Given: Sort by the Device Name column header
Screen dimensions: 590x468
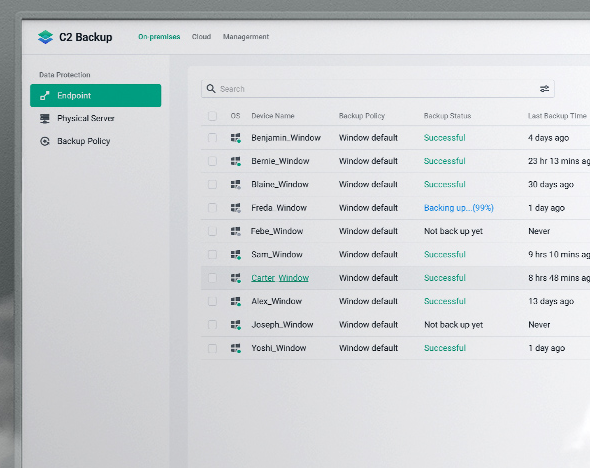Looking at the screenshot, I should (x=273, y=116).
